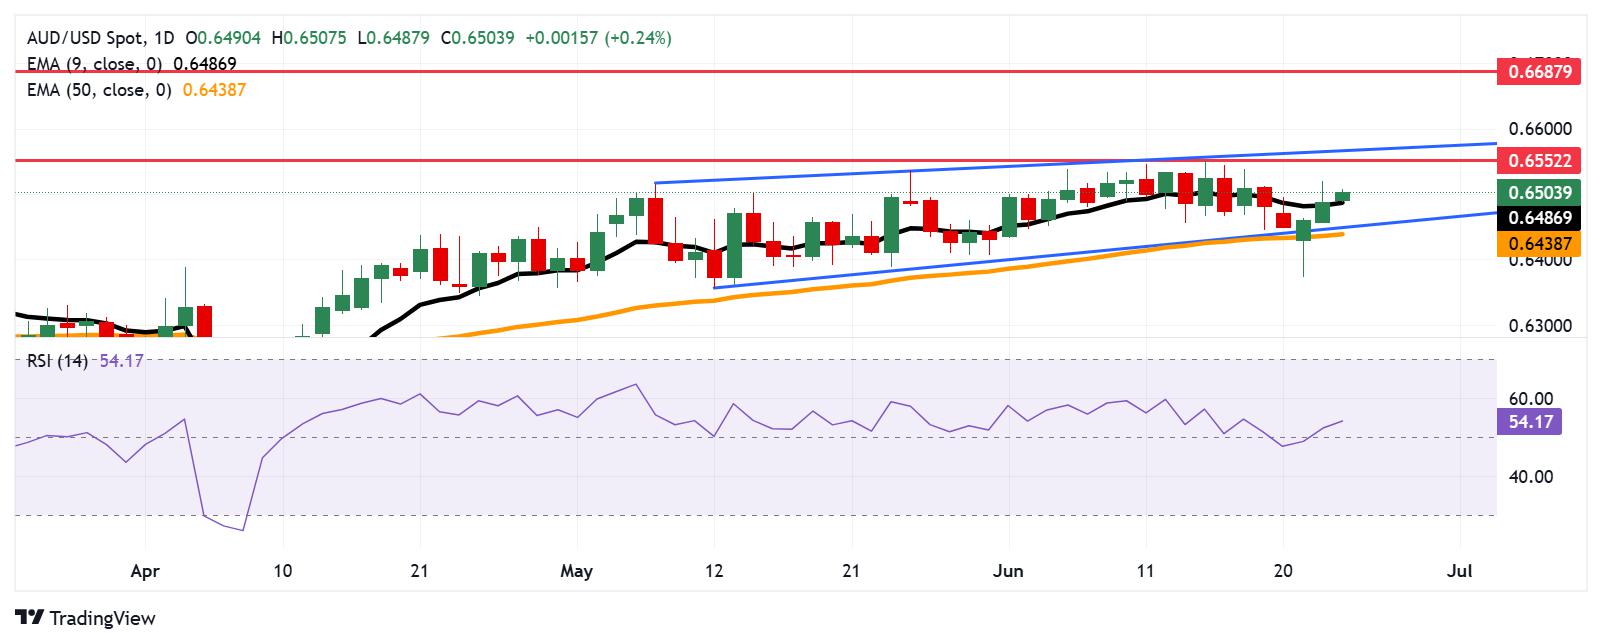Click the TradingView logo icon

coord(30,618)
